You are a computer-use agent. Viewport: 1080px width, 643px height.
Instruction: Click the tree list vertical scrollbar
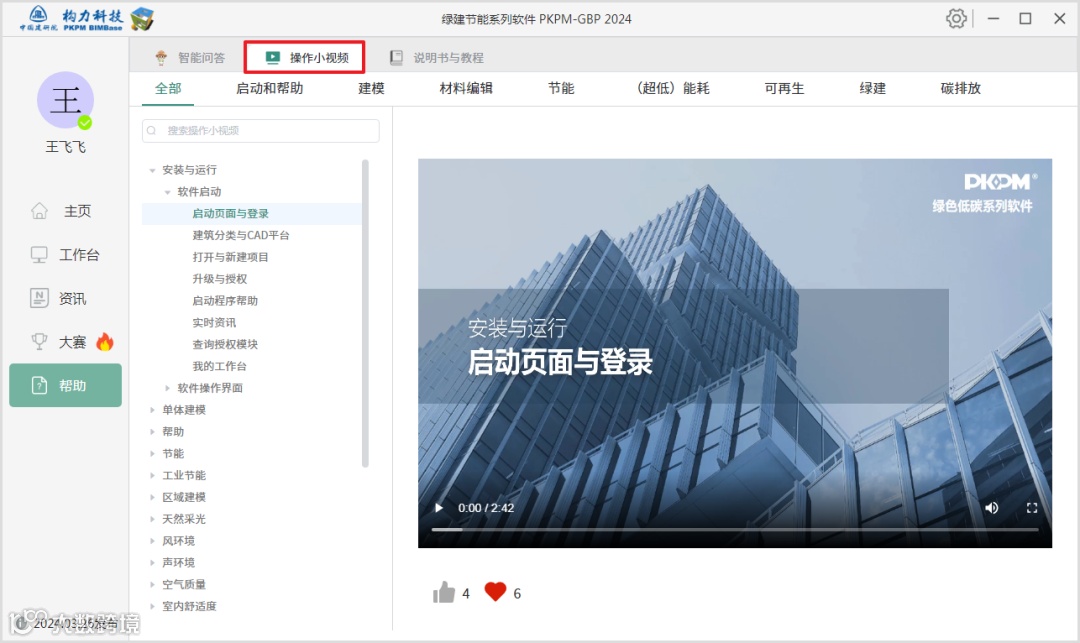(365, 314)
